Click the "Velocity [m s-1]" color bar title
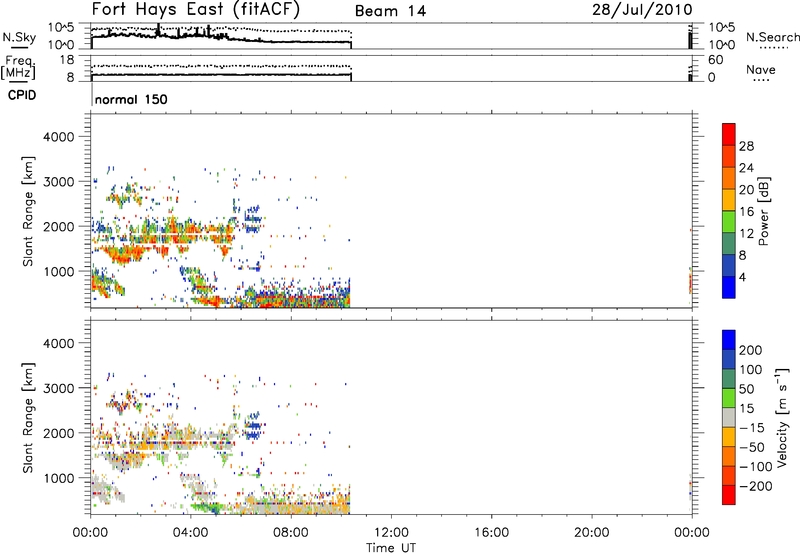The image size is (800, 554). (x=782, y=417)
